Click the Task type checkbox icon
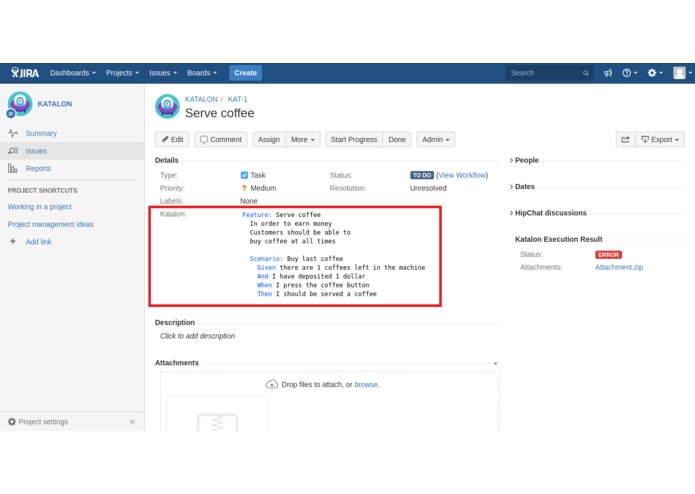Viewport: 695px width, 494px height. [x=244, y=175]
